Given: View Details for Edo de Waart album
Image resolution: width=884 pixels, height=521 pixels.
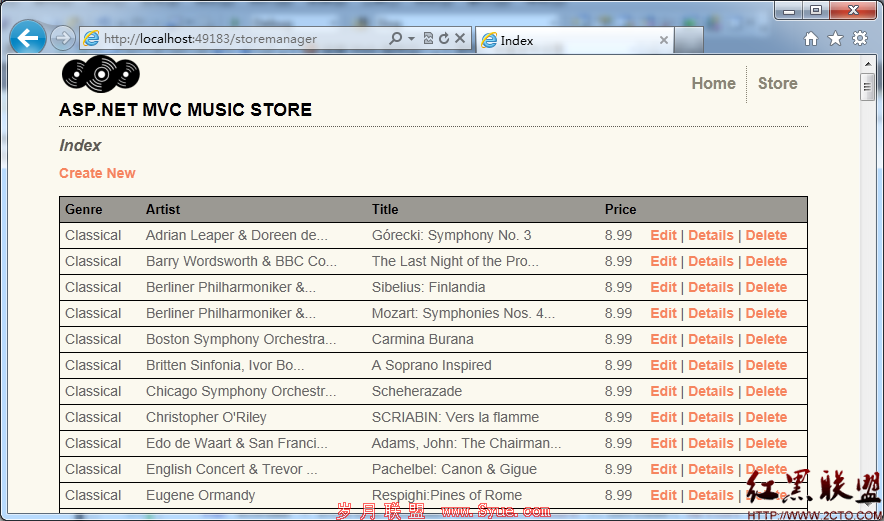Looking at the screenshot, I should pyautogui.click(x=711, y=443).
